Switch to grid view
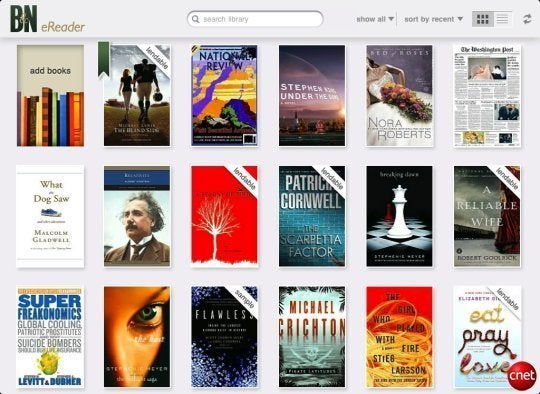This screenshot has width=540, height=394. [482, 19]
